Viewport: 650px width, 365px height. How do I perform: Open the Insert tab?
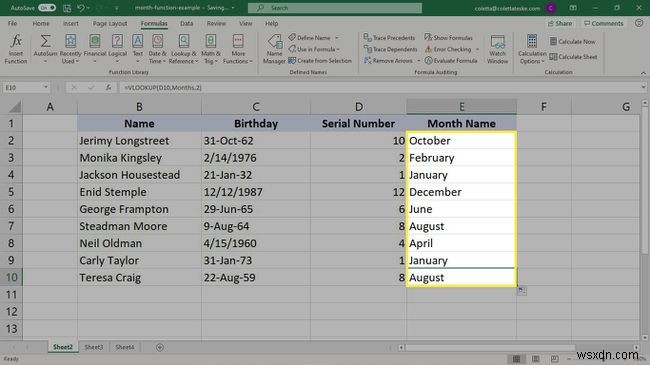[x=70, y=24]
